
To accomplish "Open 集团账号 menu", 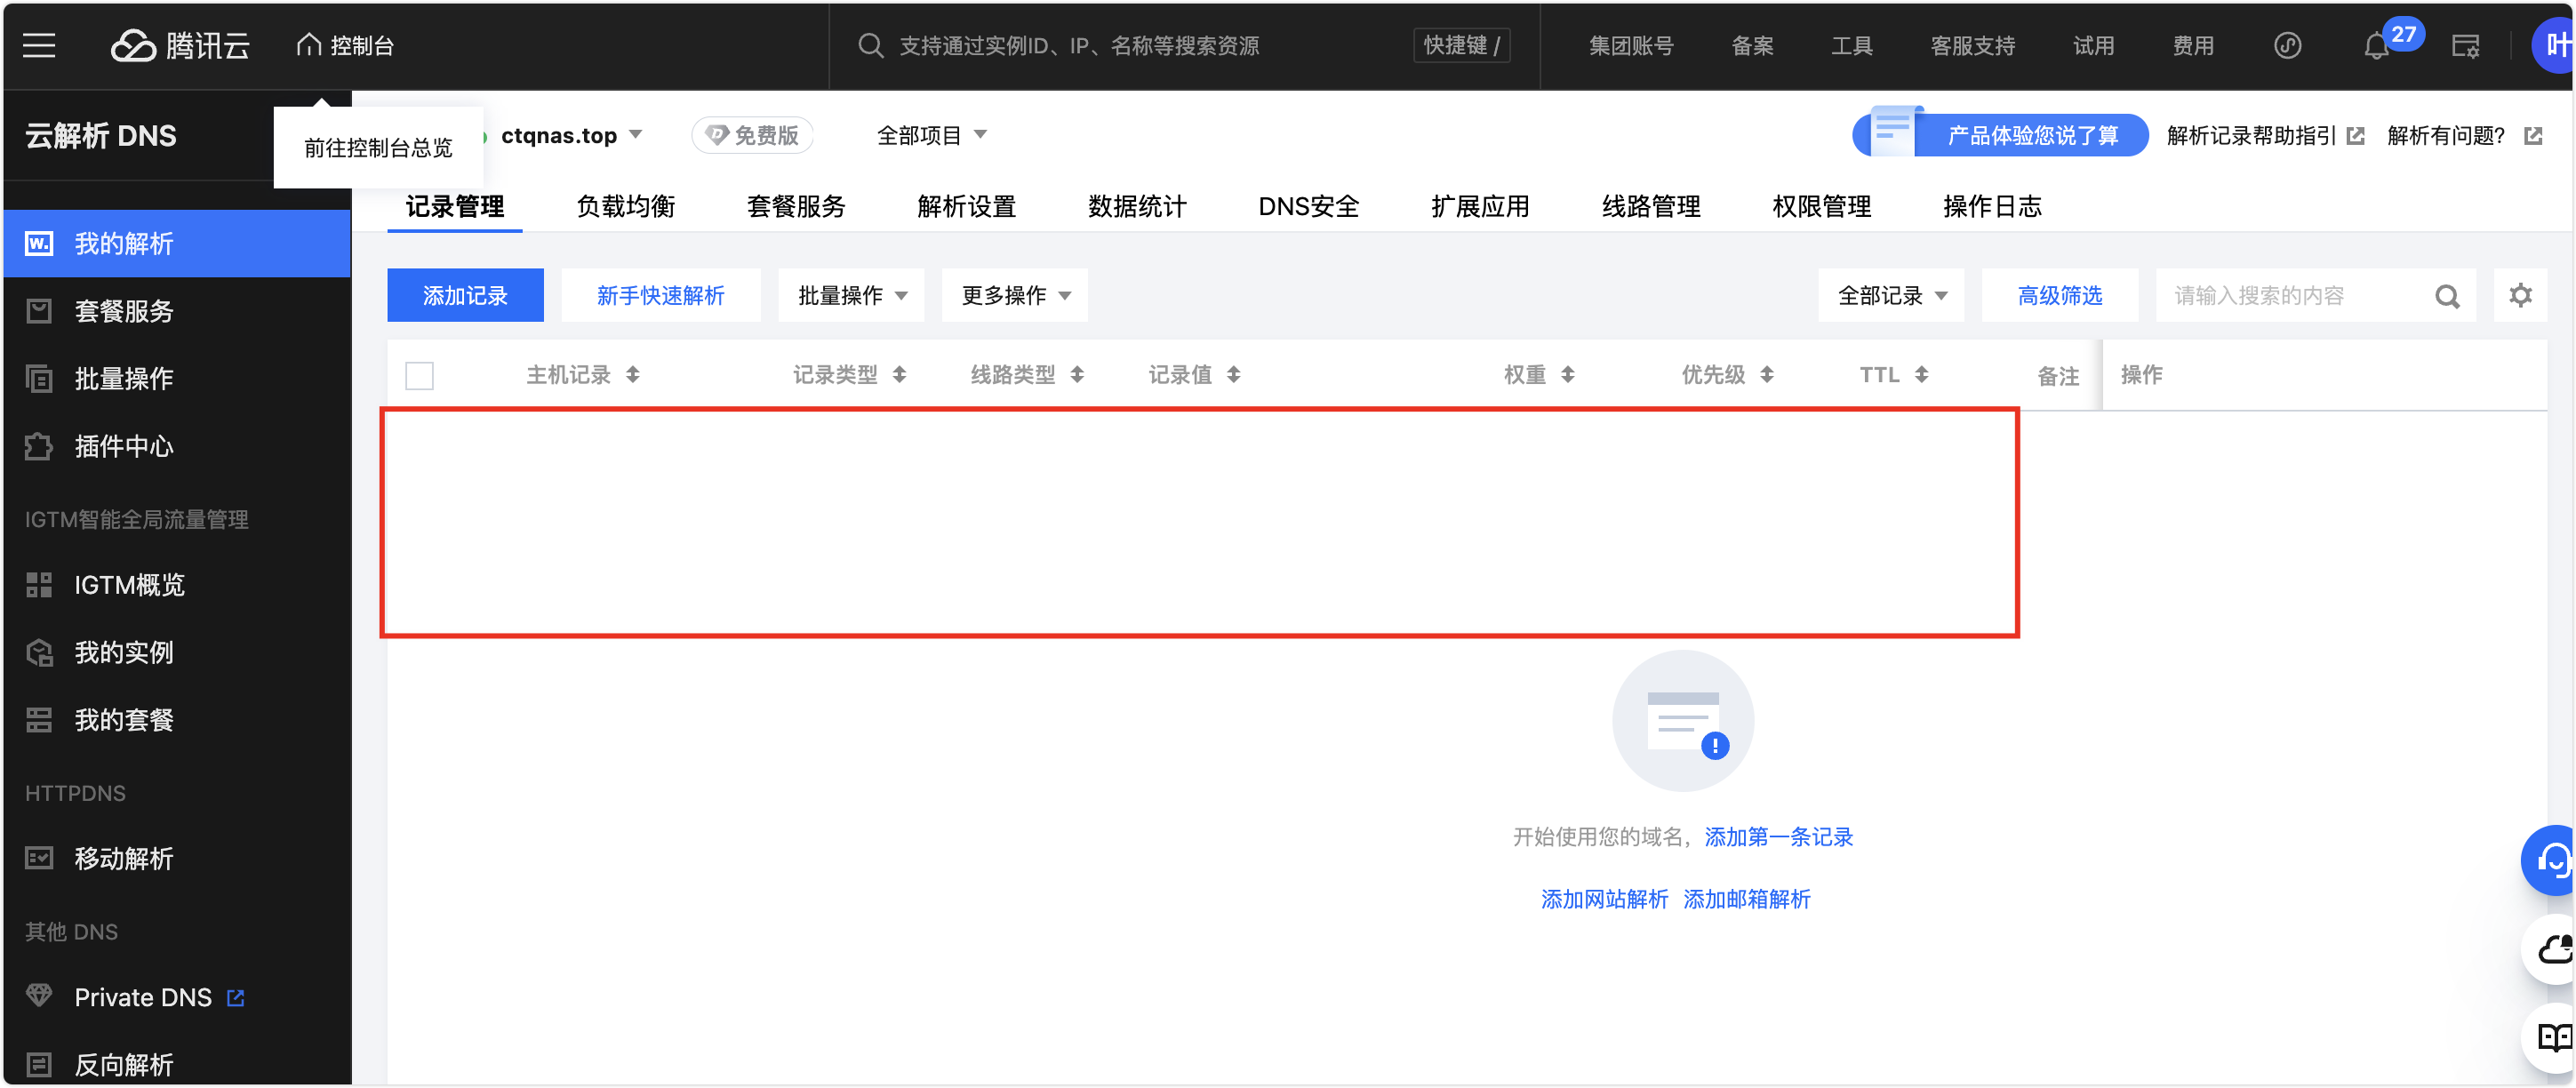I will point(1631,46).
